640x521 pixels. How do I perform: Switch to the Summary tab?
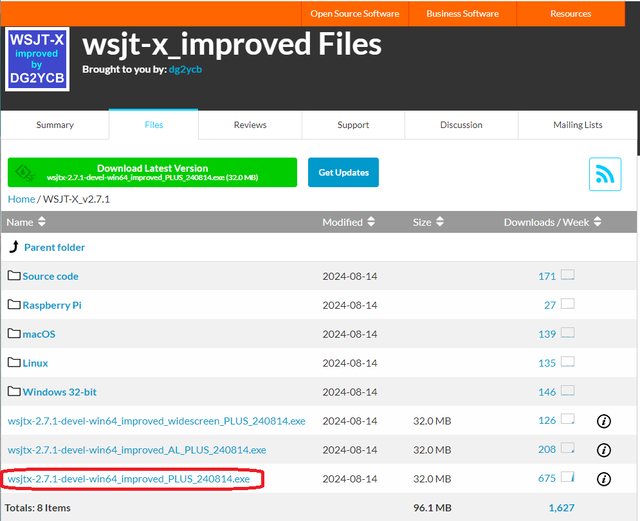(x=55, y=125)
